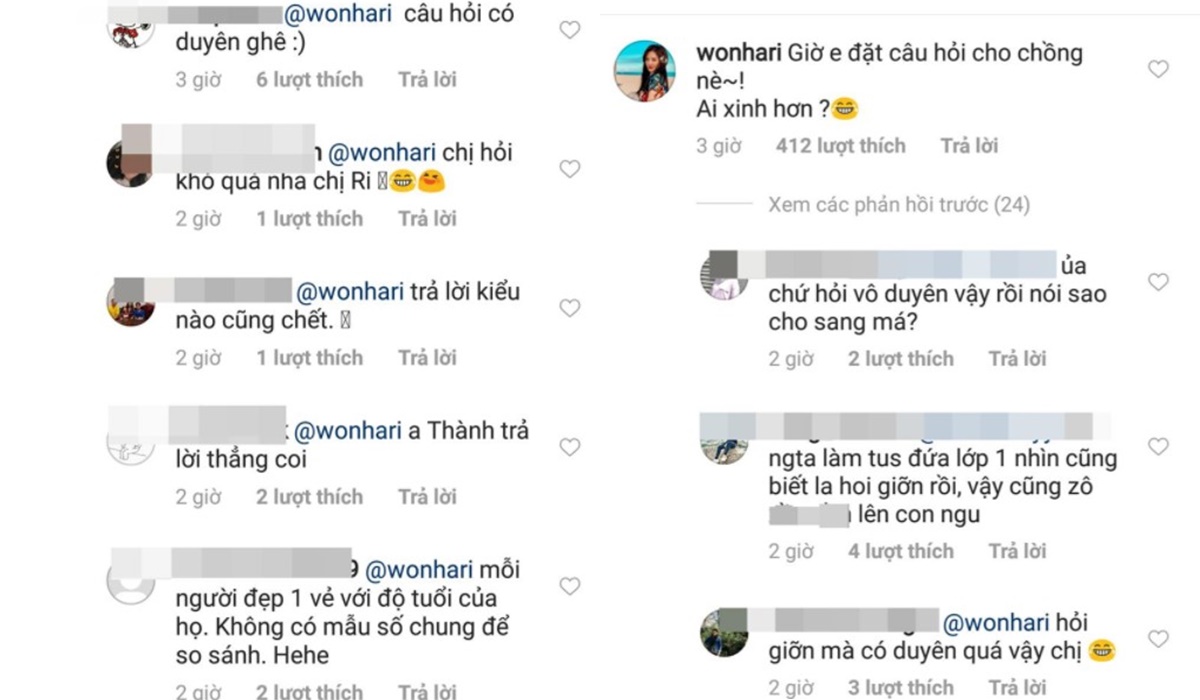Tap heart on 'chị hỏi khó quá' comment

point(569,169)
